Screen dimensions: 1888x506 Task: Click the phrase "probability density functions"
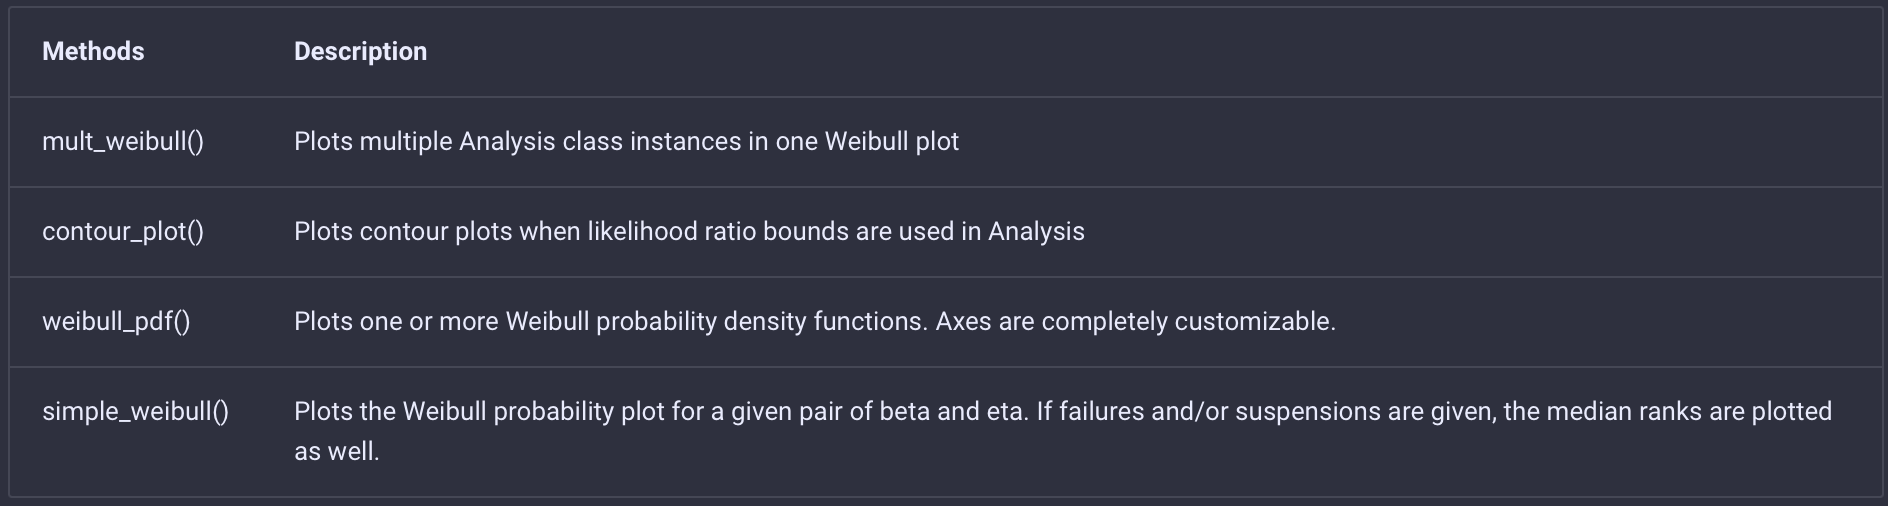coord(759,322)
